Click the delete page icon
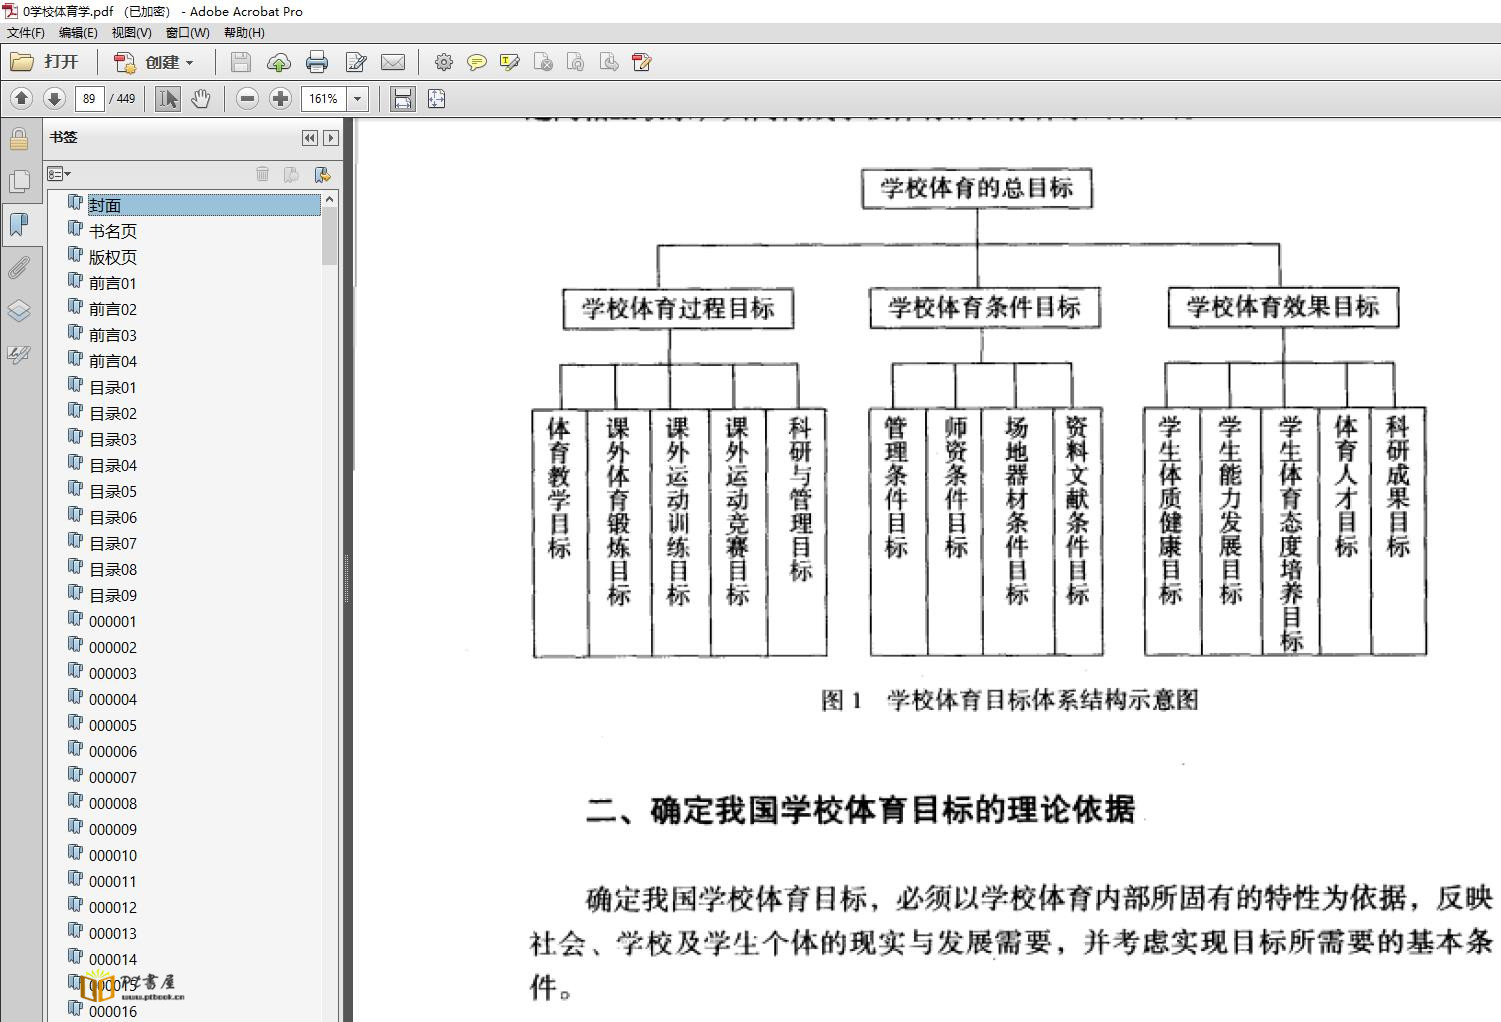 (x=543, y=62)
